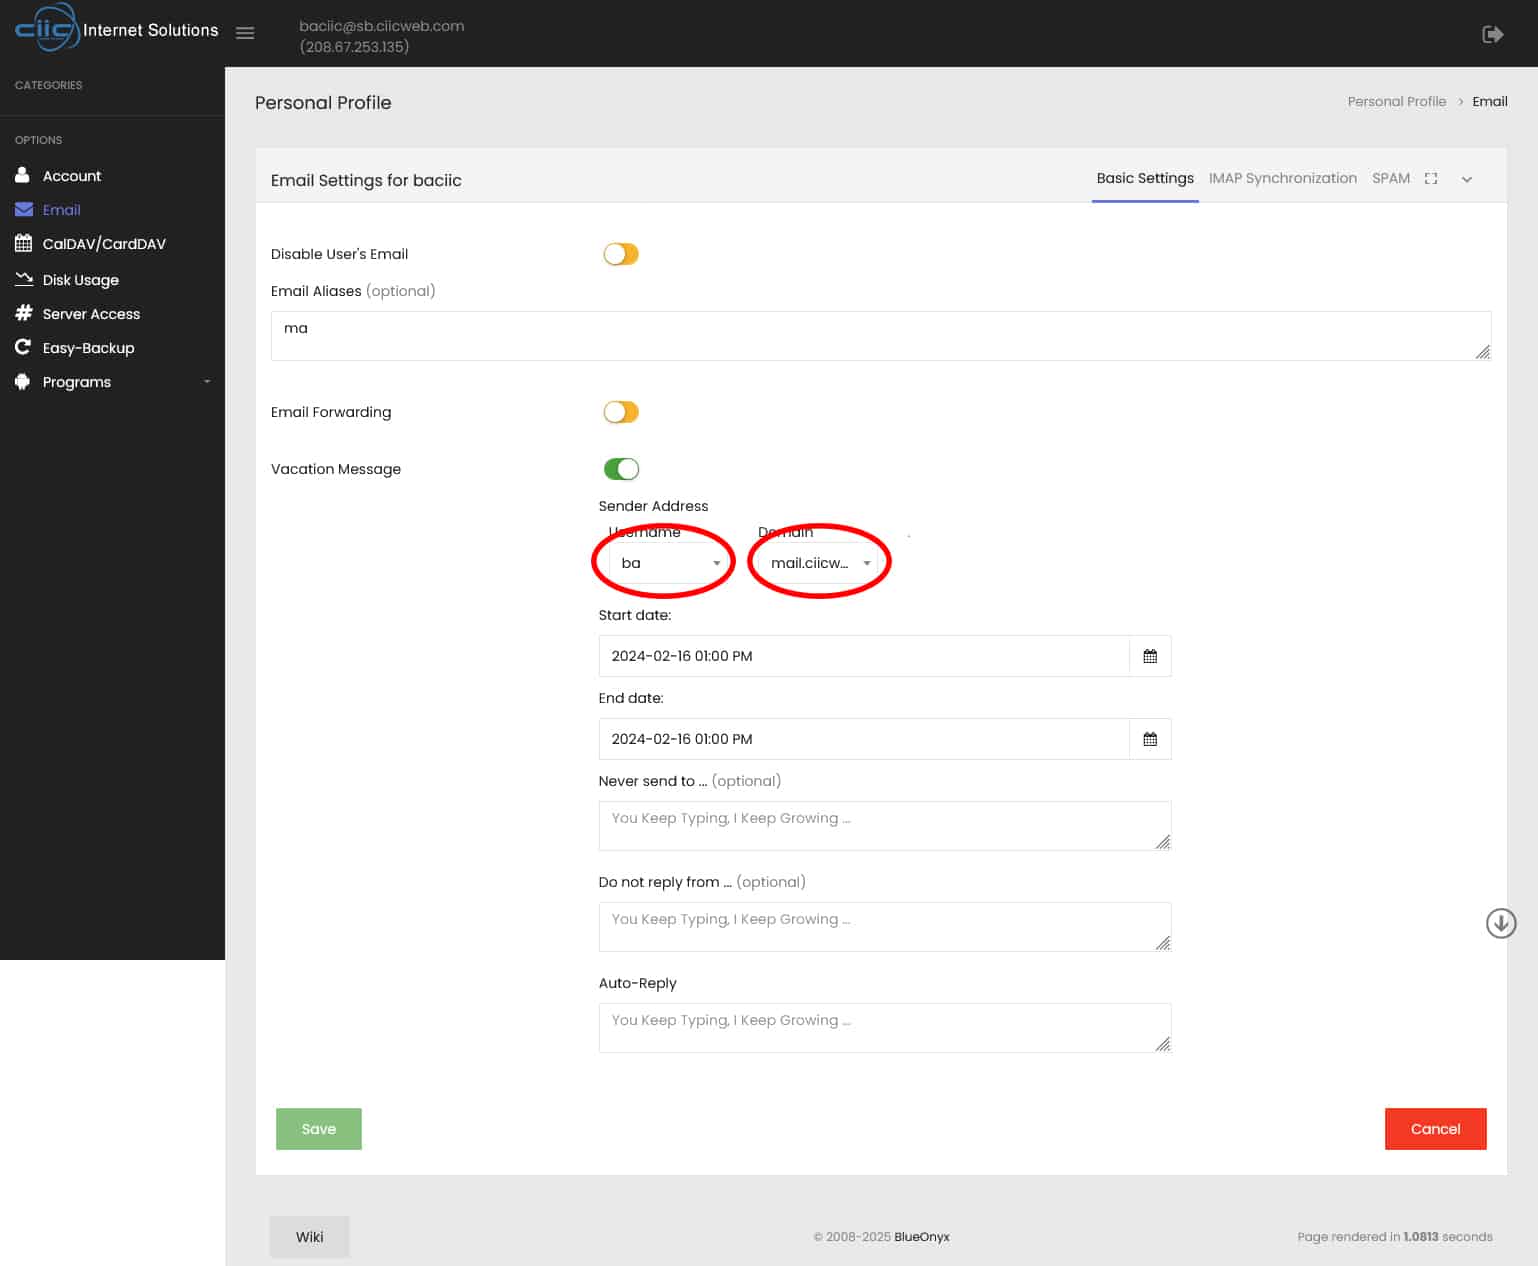
Task: Click the red Cancel button
Action: pos(1435,1129)
